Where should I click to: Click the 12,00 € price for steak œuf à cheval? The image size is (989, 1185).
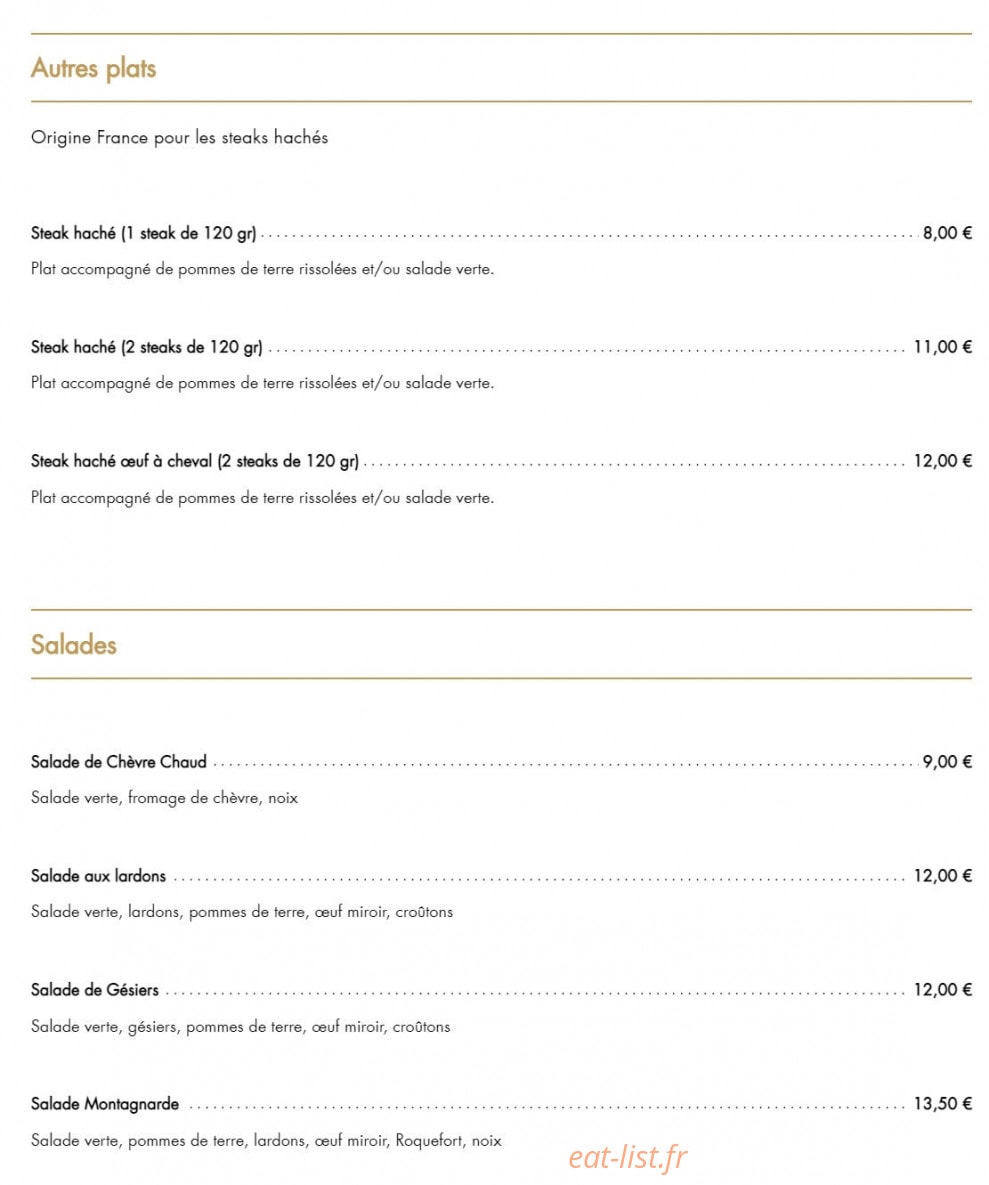(x=943, y=462)
